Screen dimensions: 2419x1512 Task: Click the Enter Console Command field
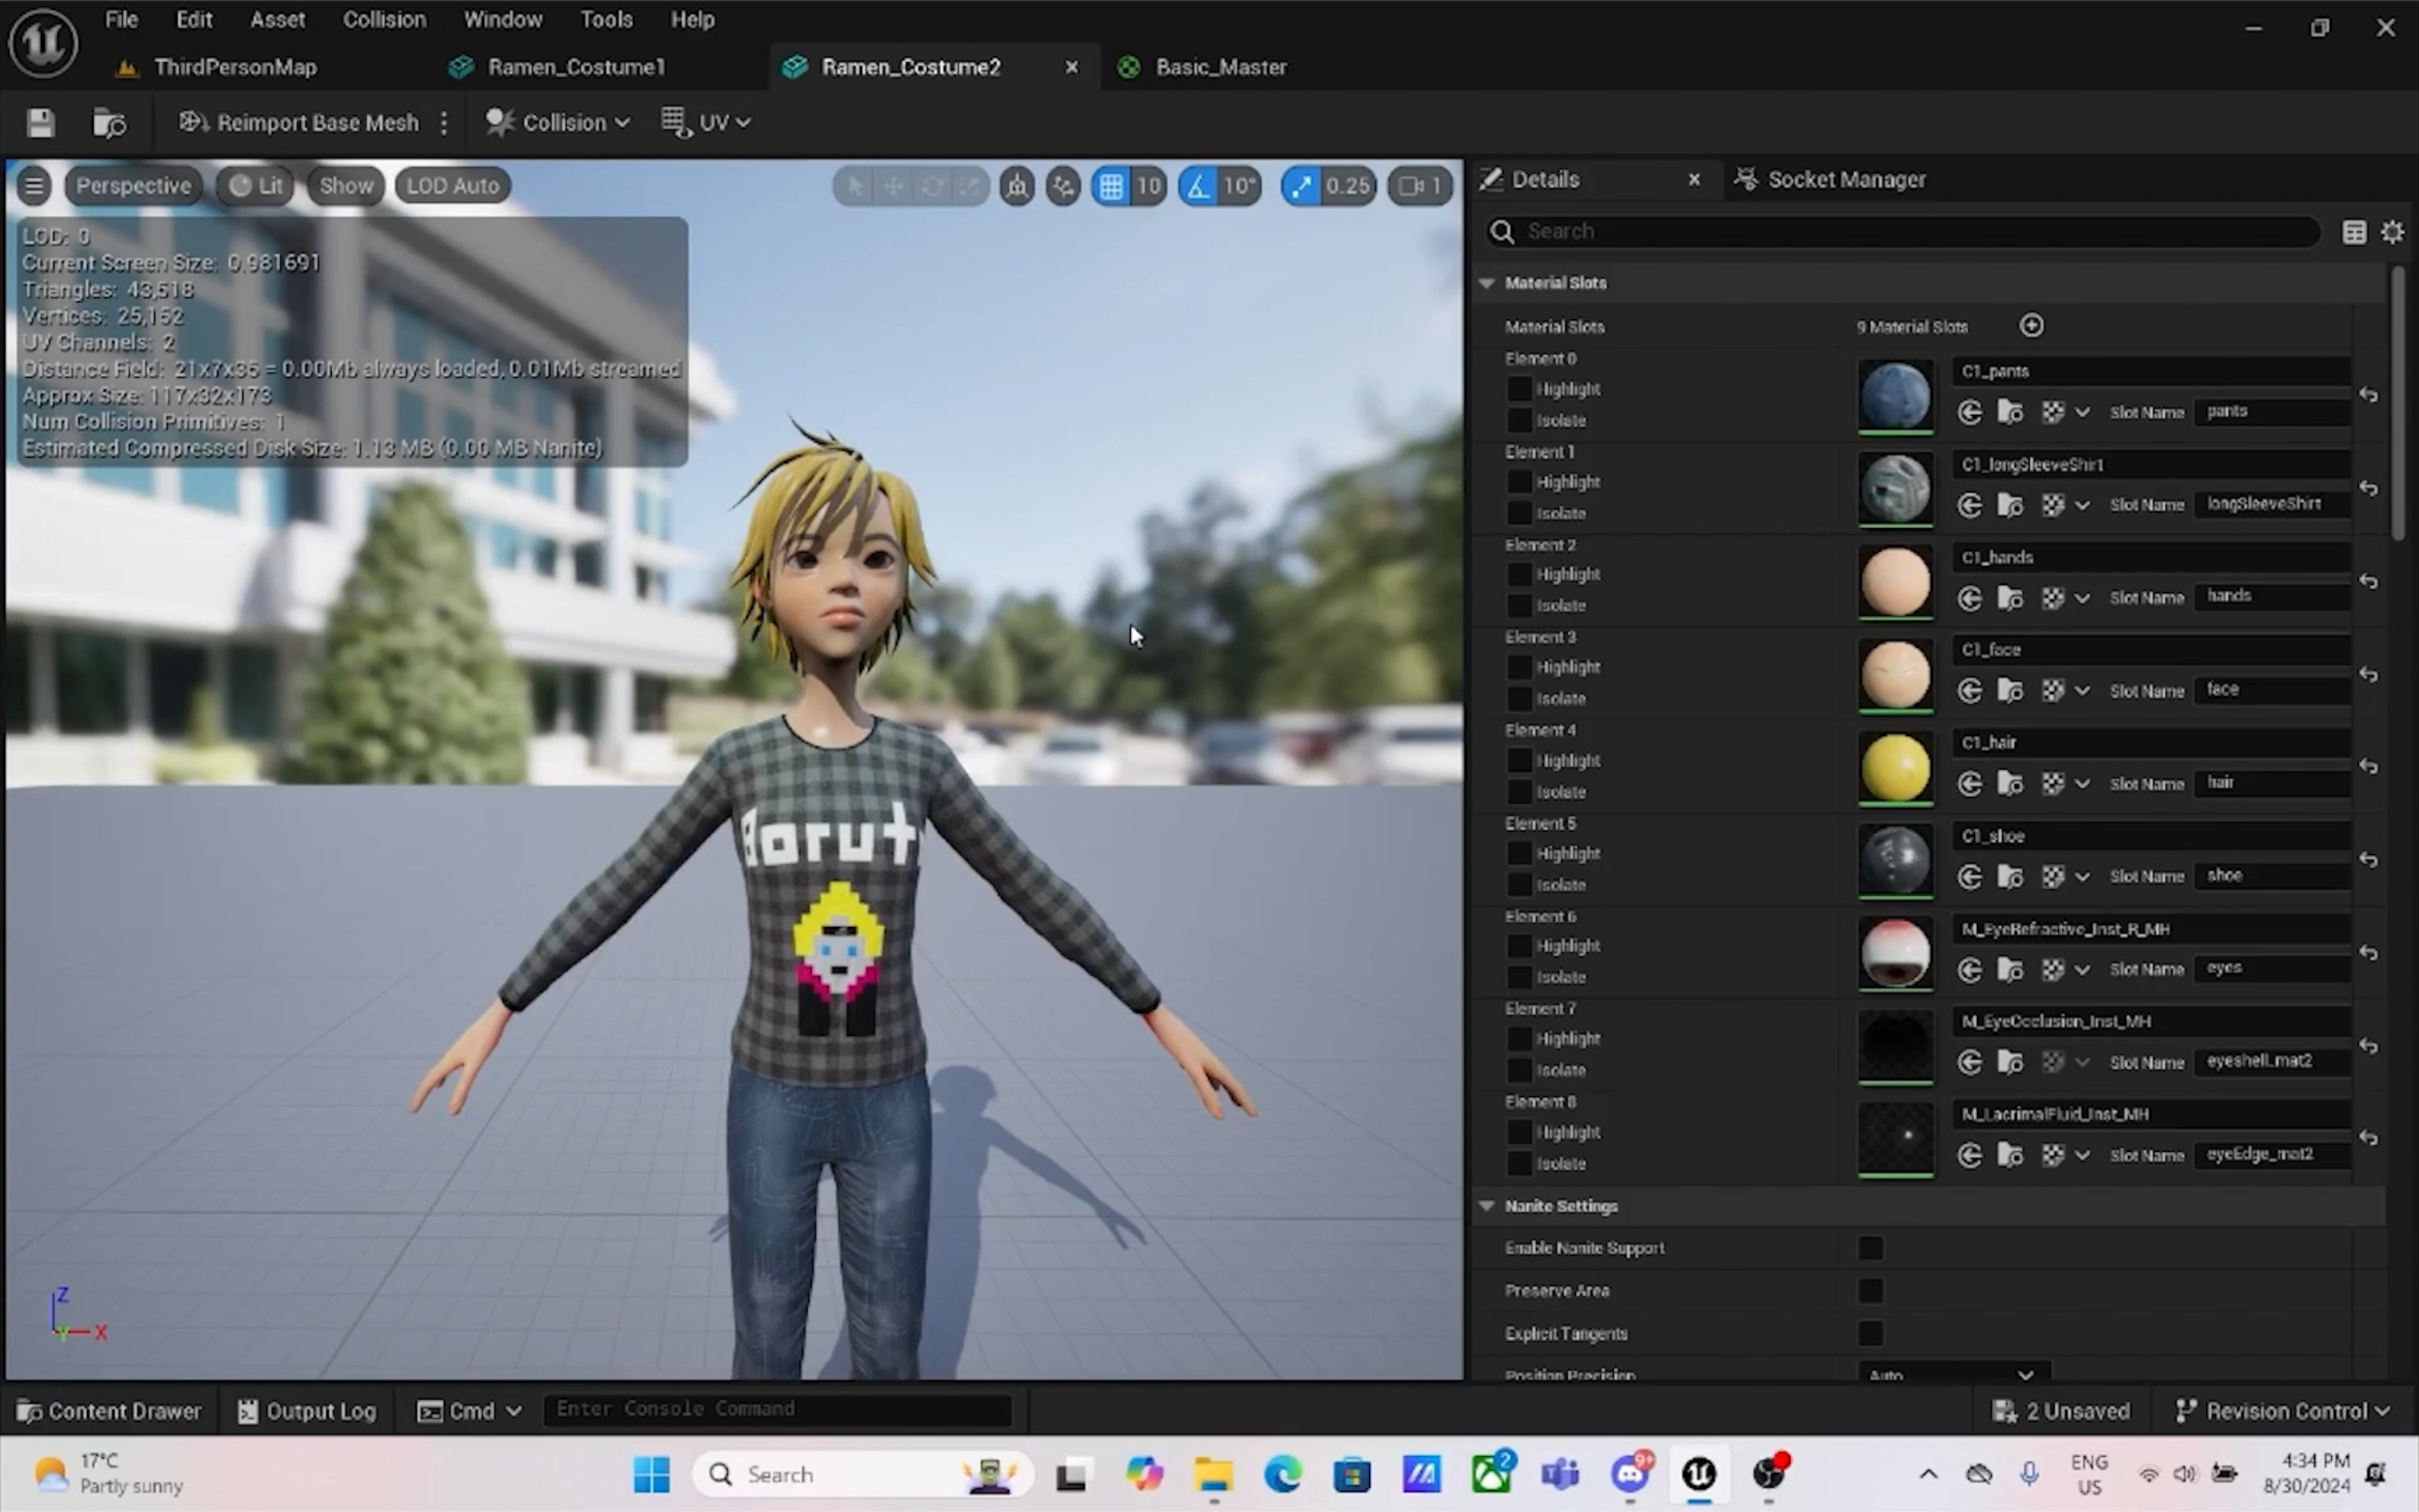click(778, 1410)
